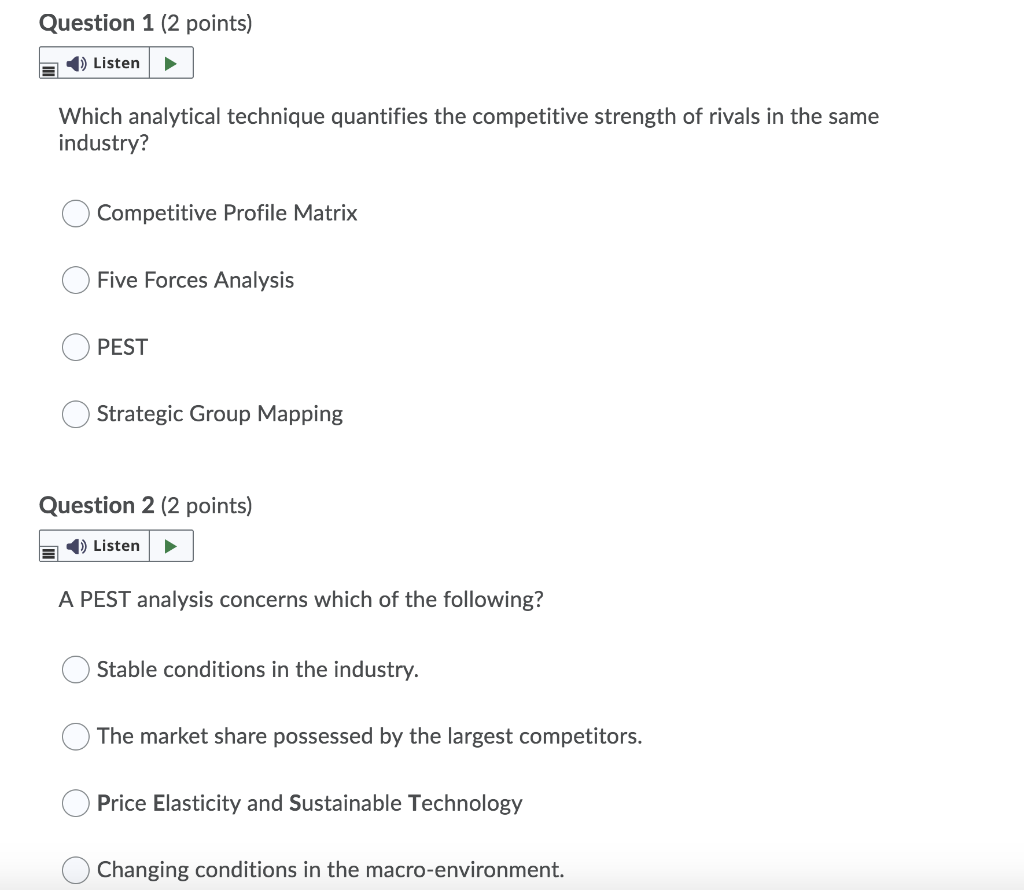Viewport: 1024px width, 890px height.
Task: Choose 'Stable conditions in the industry' option
Action: [x=75, y=669]
